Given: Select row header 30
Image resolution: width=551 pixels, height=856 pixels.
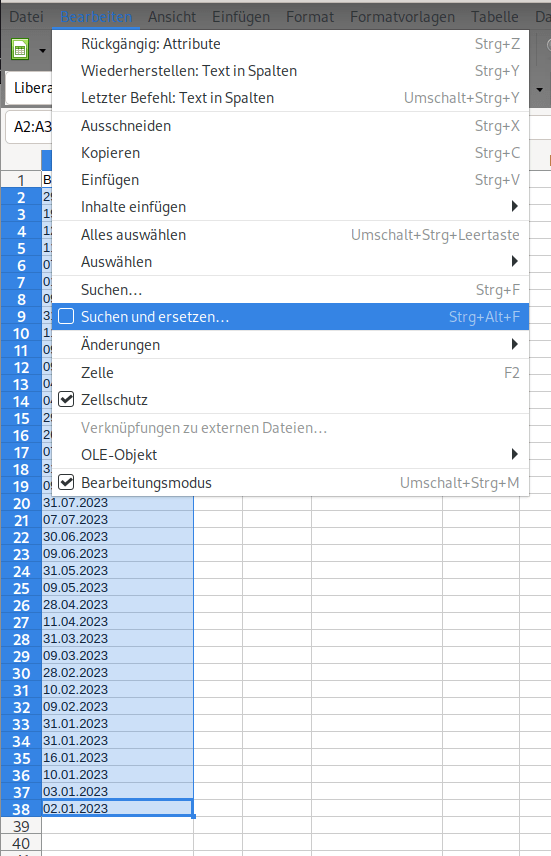Looking at the screenshot, I should click(x=21, y=673).
